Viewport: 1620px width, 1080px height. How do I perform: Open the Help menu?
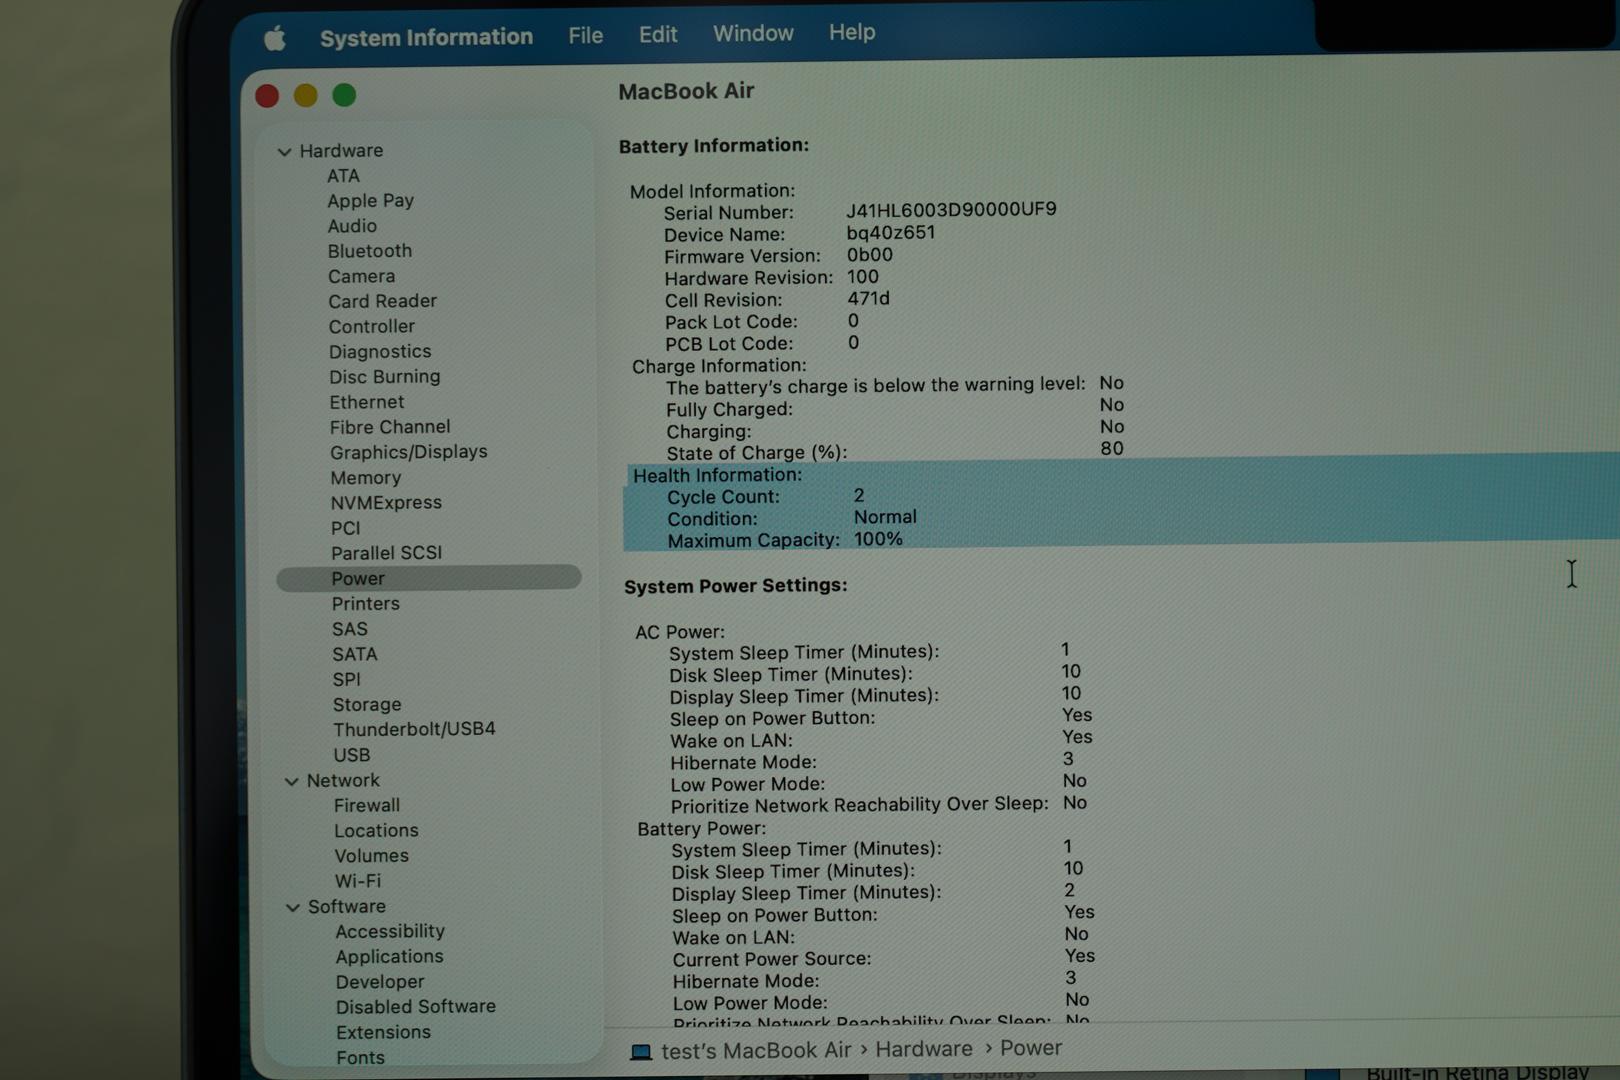coord(852,32)
